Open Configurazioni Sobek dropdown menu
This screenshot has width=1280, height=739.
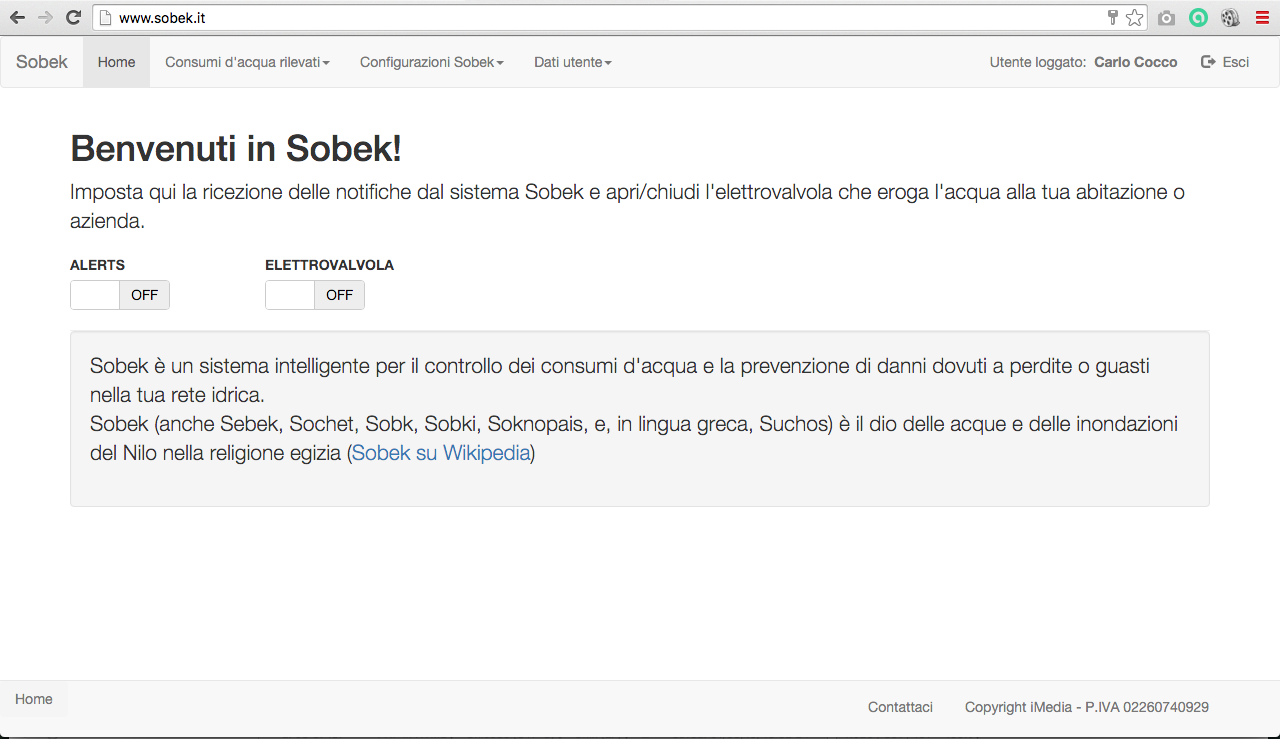click(432, 62)
